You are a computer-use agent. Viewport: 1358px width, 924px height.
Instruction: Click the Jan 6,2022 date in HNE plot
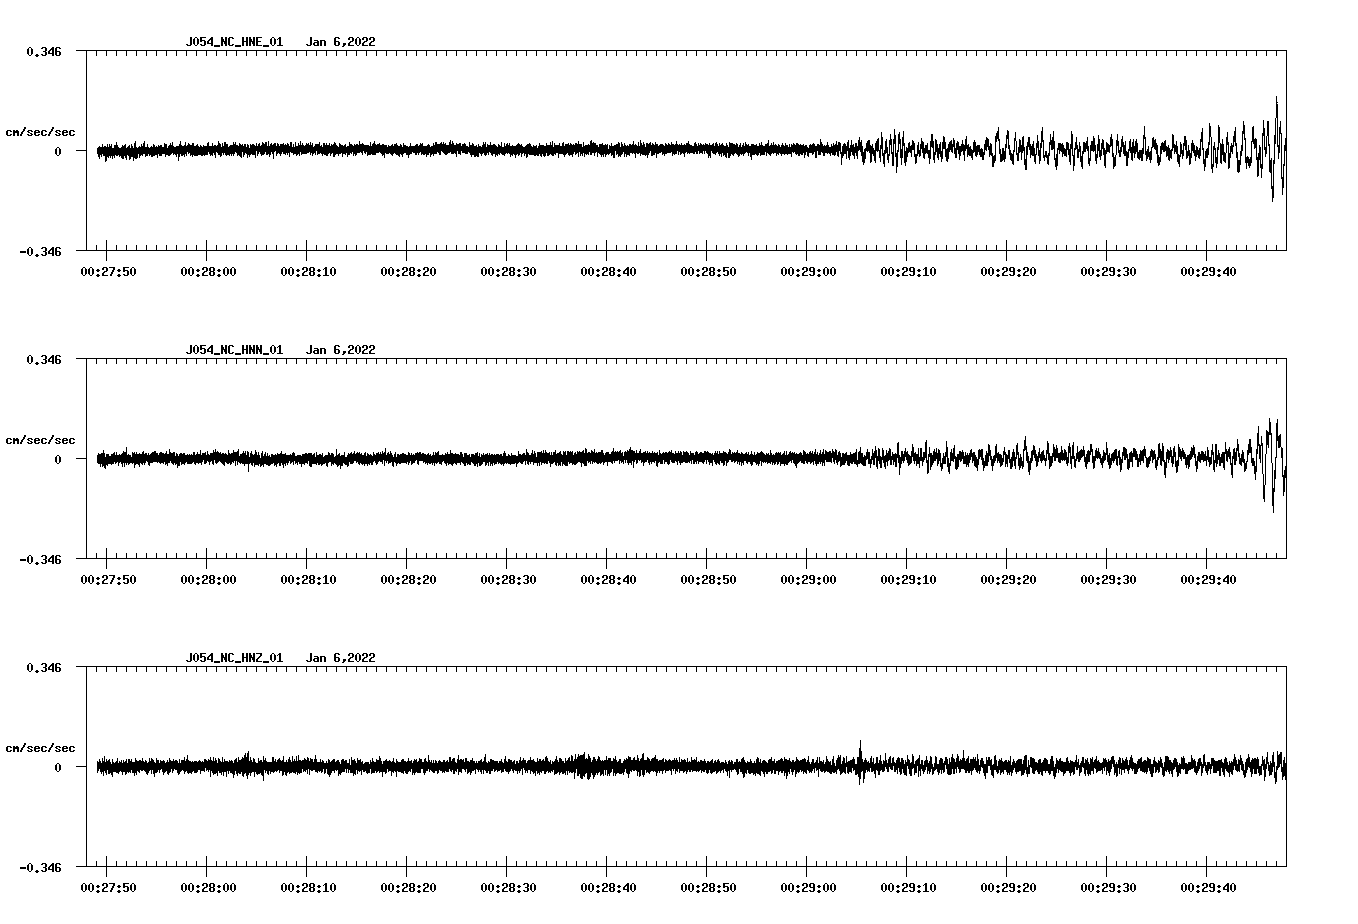[341, 42]
